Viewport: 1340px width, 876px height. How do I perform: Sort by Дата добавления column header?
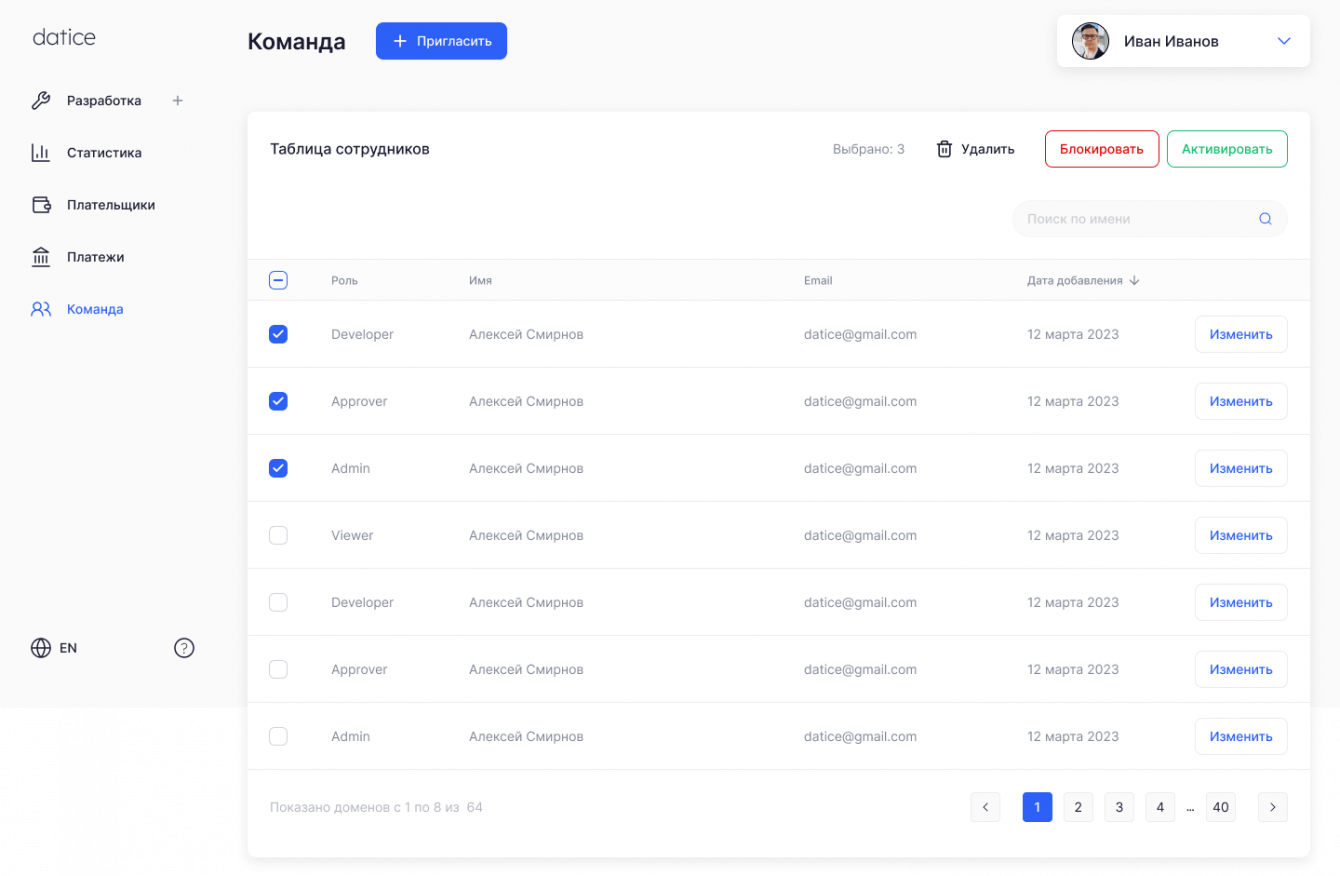click(1075, 280)
